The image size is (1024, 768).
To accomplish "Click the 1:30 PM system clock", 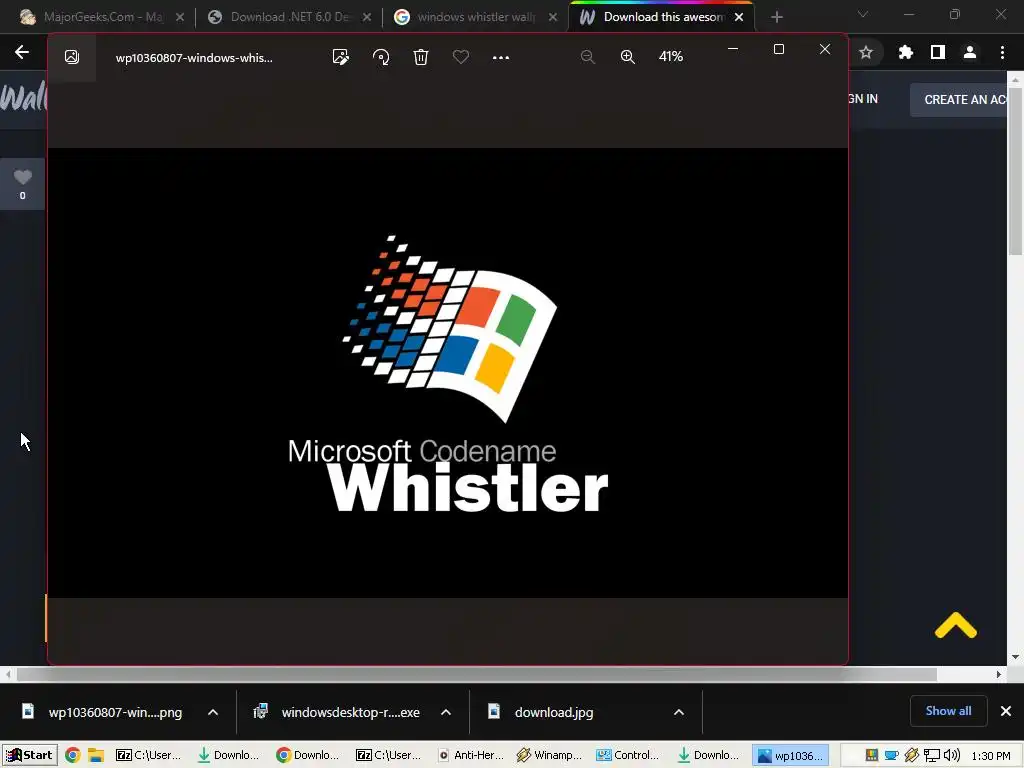I will 991,756.
